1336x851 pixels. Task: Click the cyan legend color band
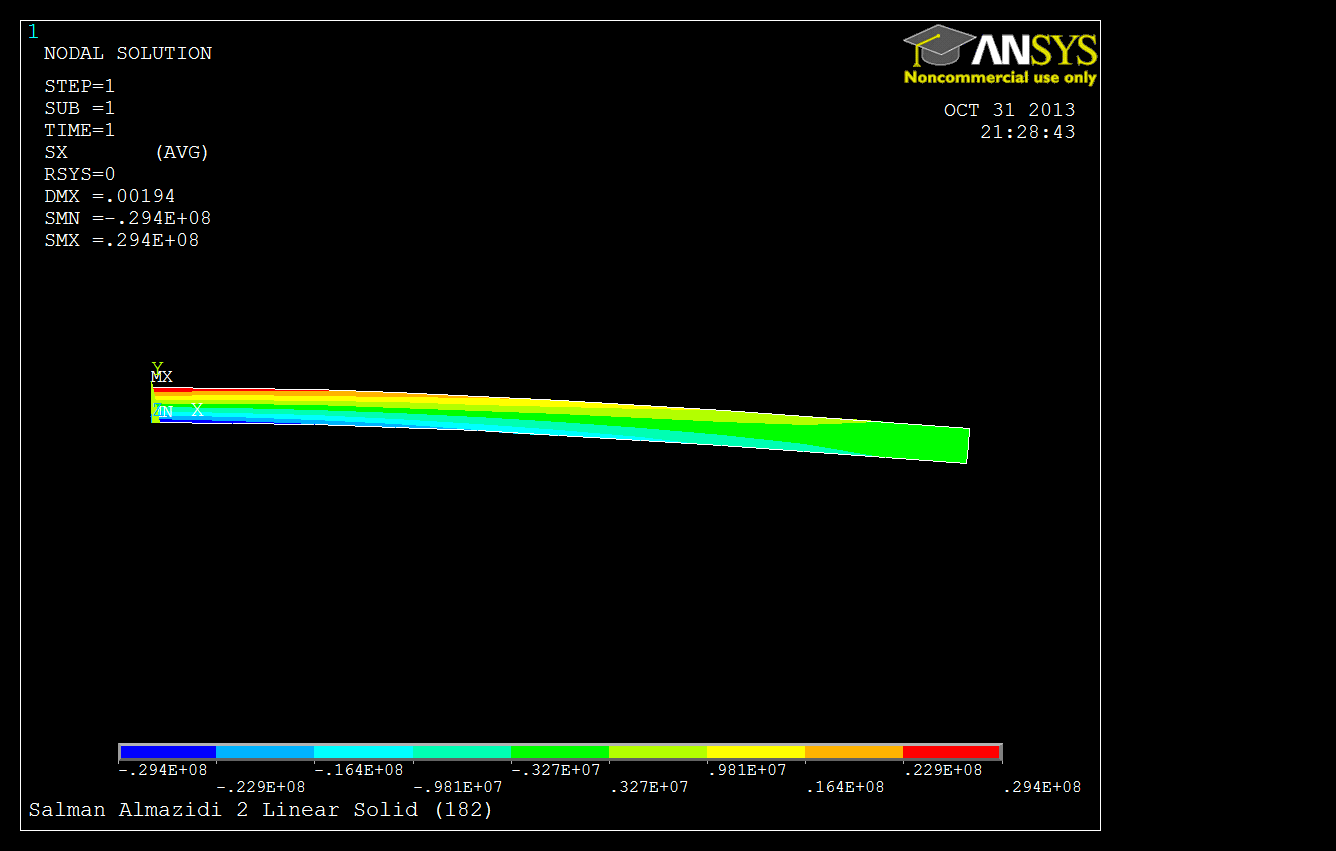[364, 751]
